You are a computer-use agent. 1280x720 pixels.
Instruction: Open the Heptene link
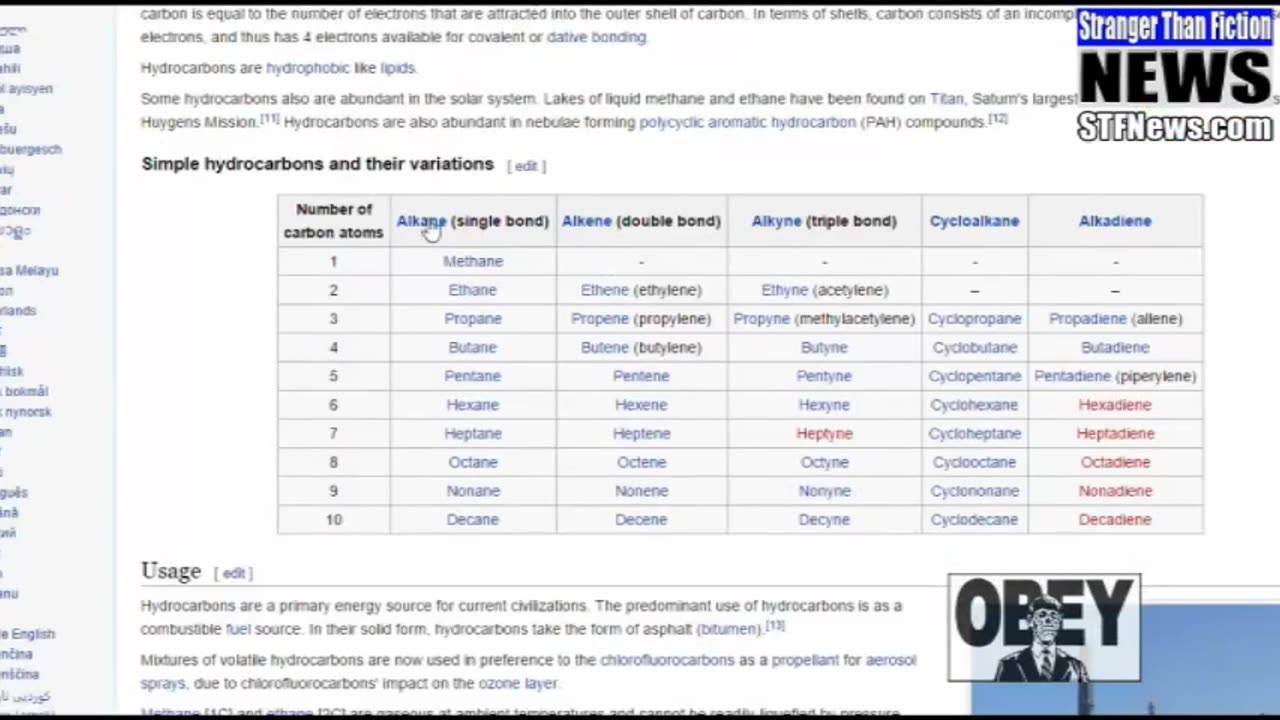click(x=641, y=434)
